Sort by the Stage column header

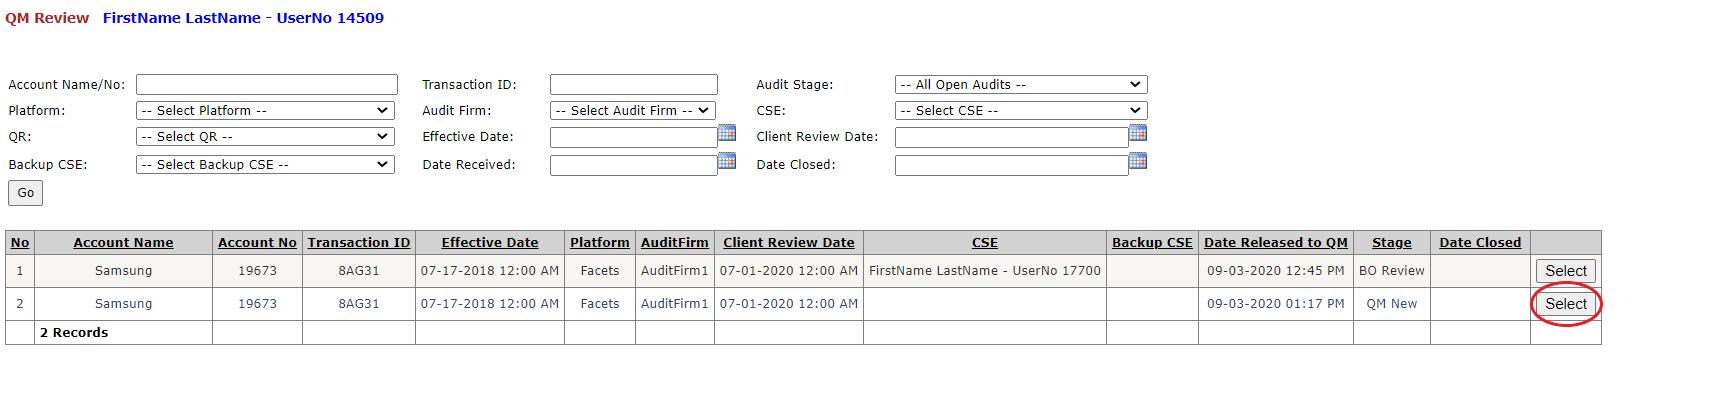[x=1392, y=243]
